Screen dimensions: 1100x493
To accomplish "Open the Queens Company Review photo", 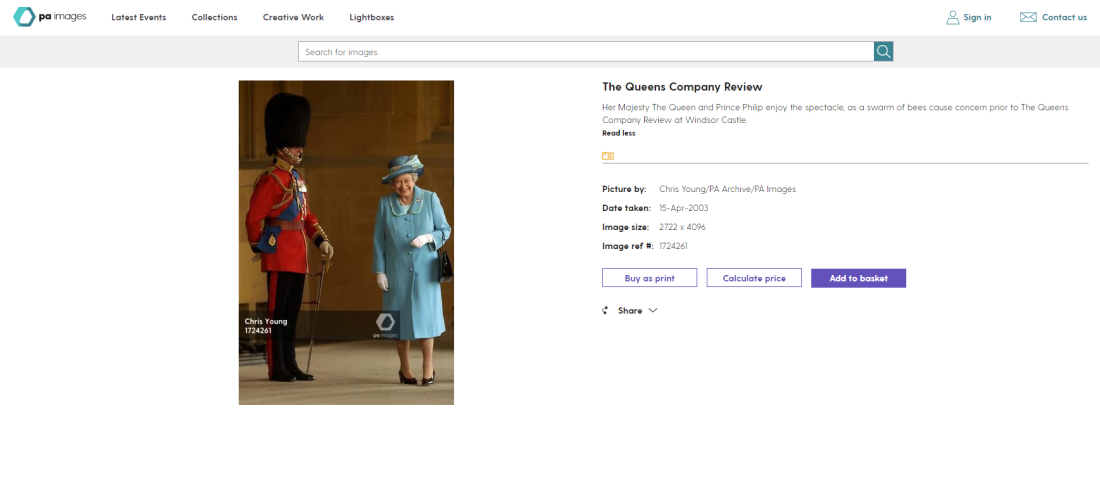I will [x=346, y=243].
